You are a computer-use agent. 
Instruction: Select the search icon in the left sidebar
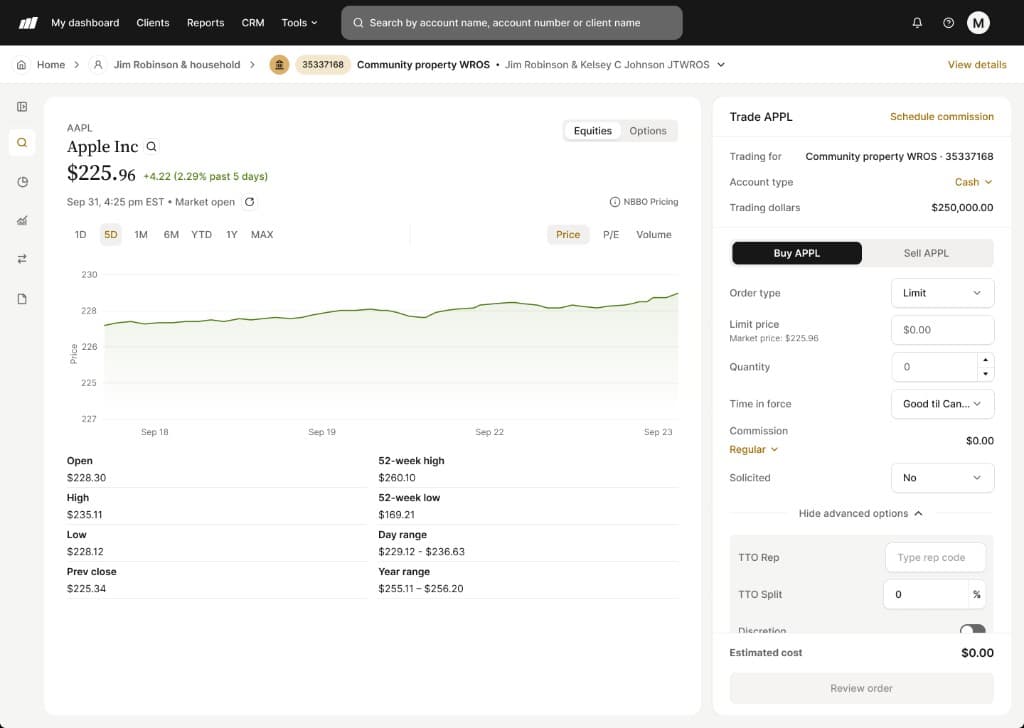22,142
